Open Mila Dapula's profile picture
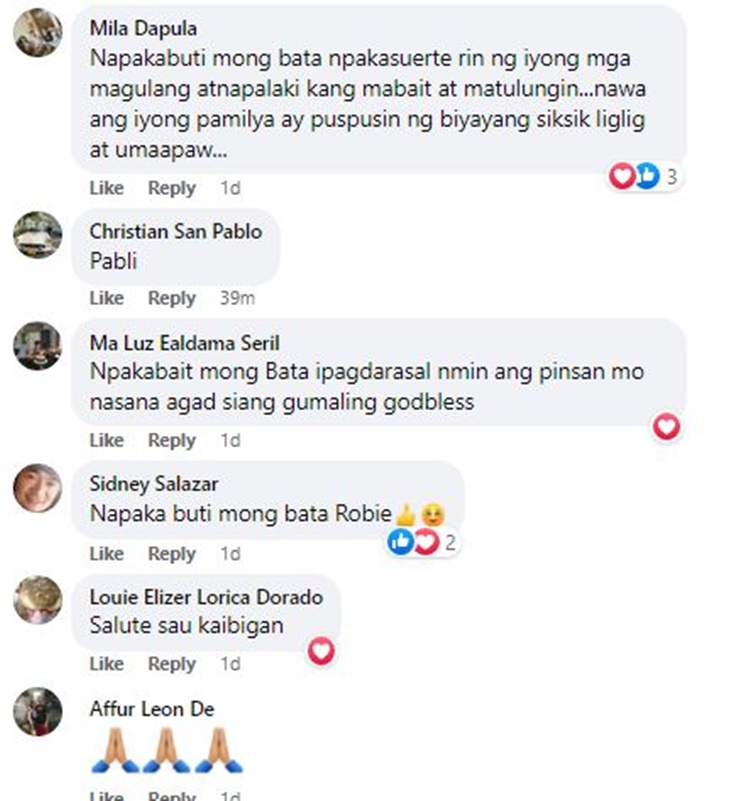Viewport: 750px width, 801px height. [x=38, y=33]
